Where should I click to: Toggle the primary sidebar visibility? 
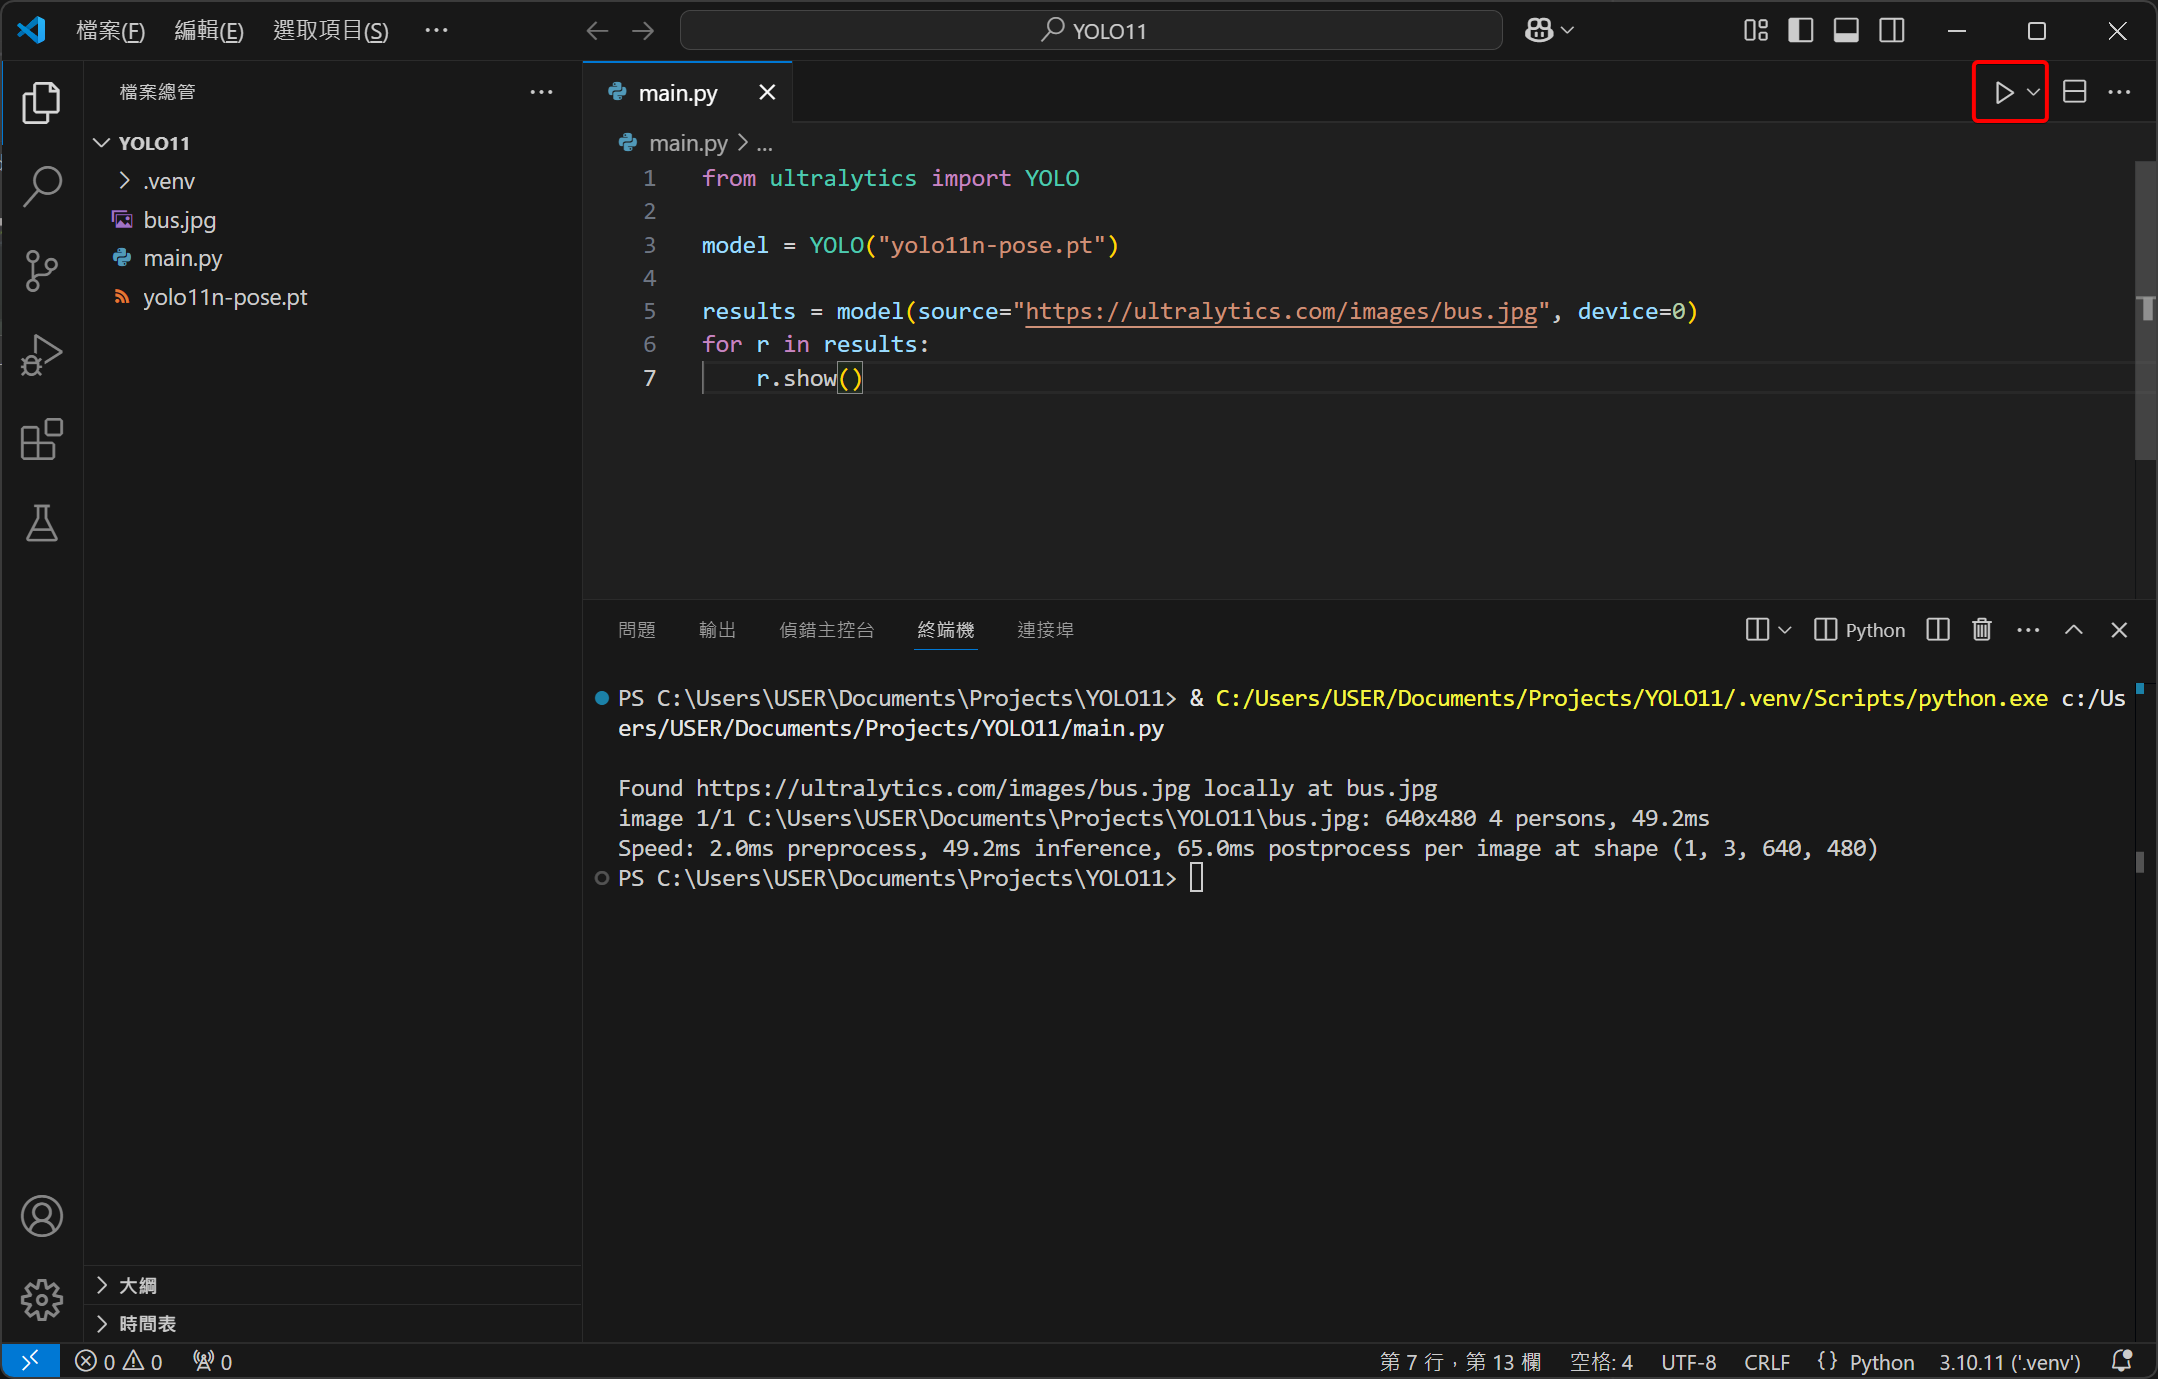(x=1800, y=31)
